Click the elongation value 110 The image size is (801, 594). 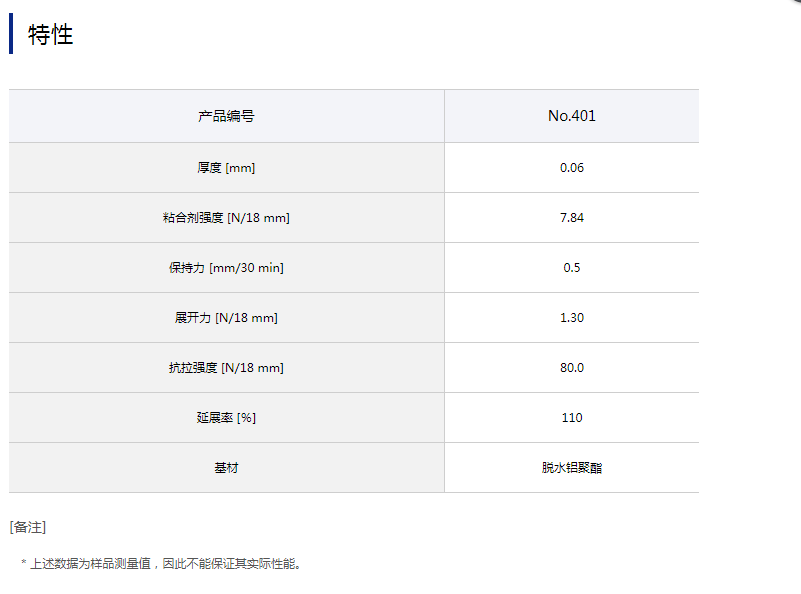coord(571,418)
